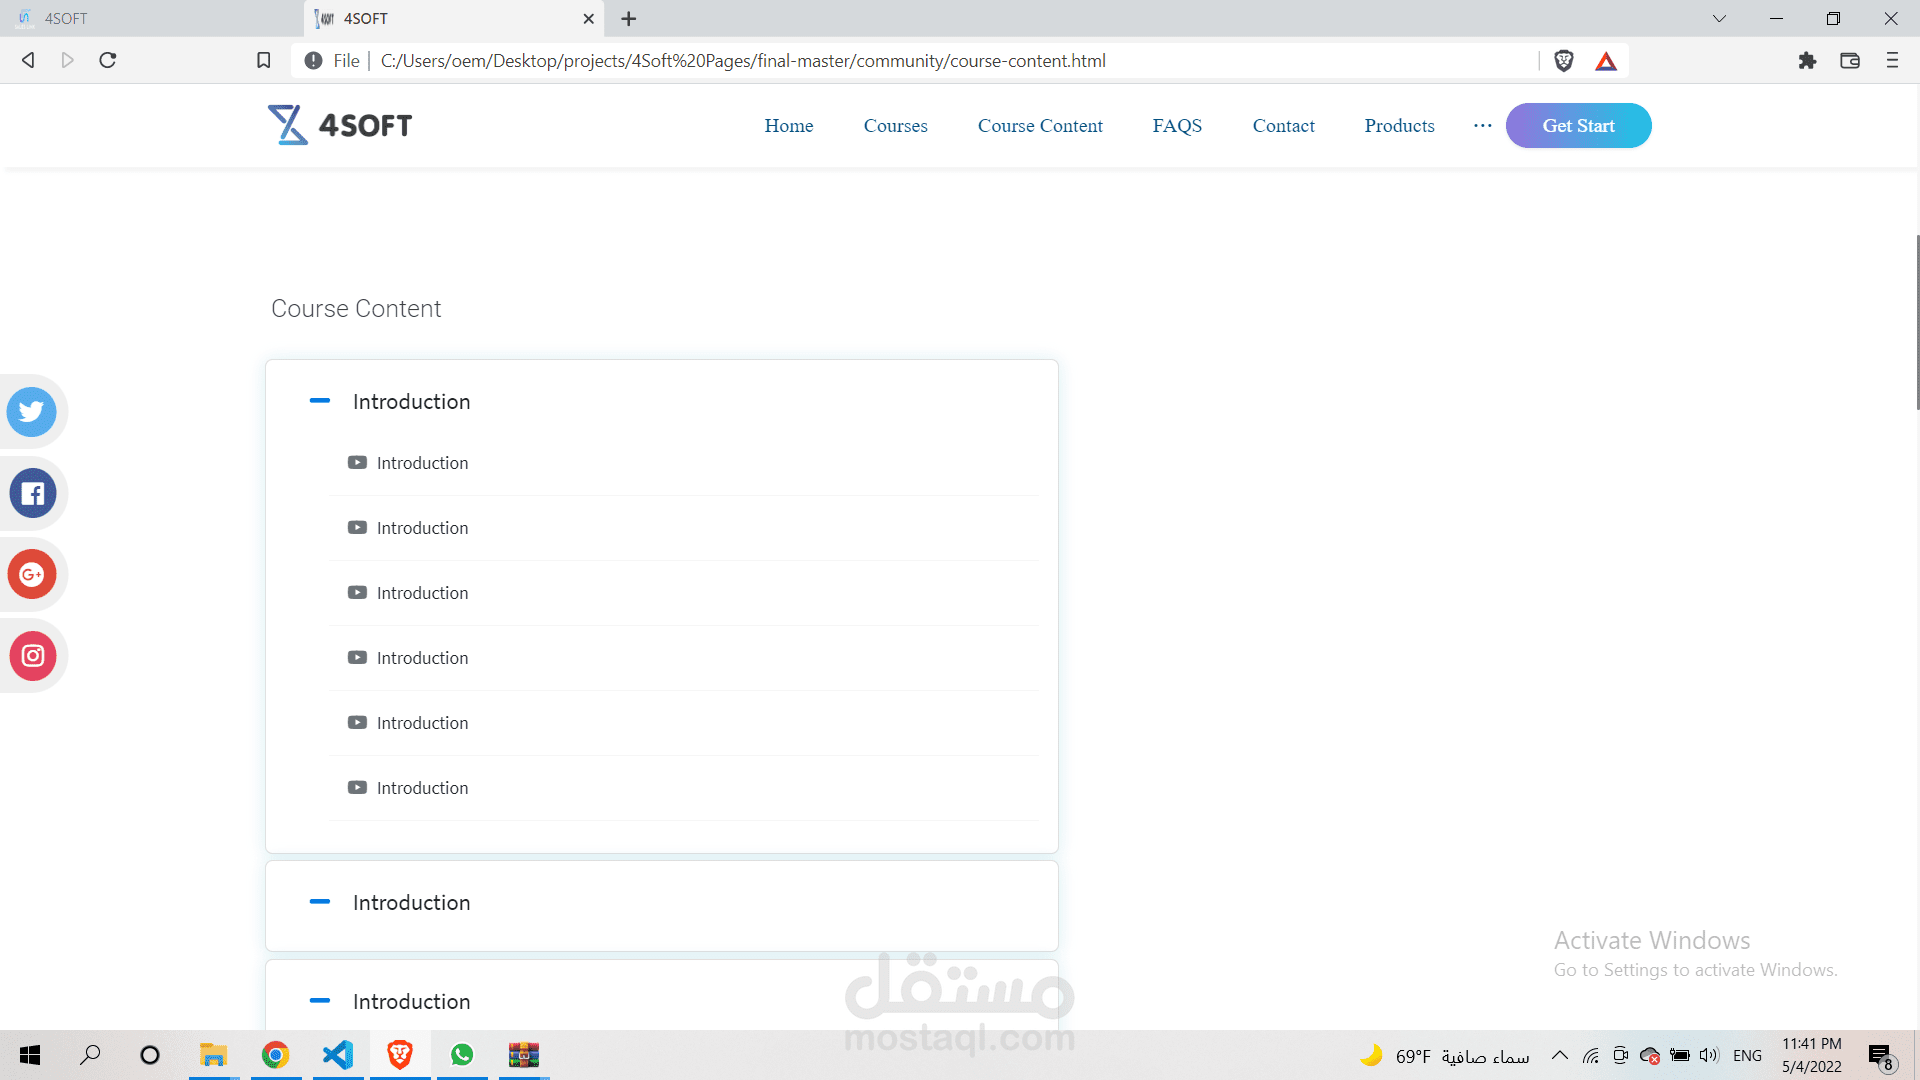Open the FAQS nav item
This screenshot has height=1080, width=1920.
click(1177, 126)
